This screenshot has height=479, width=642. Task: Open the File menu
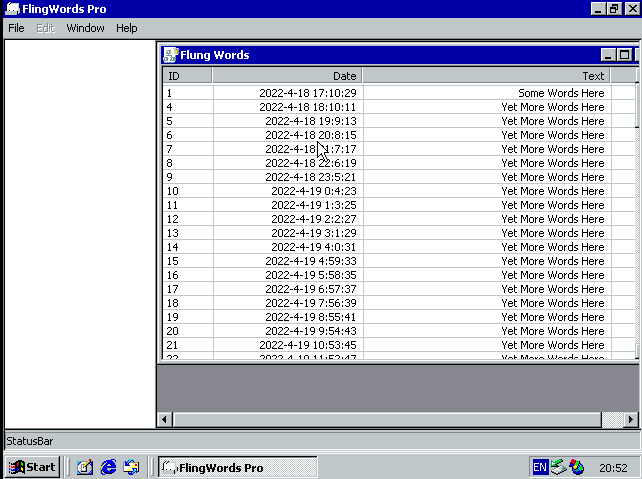coord(16,28)
